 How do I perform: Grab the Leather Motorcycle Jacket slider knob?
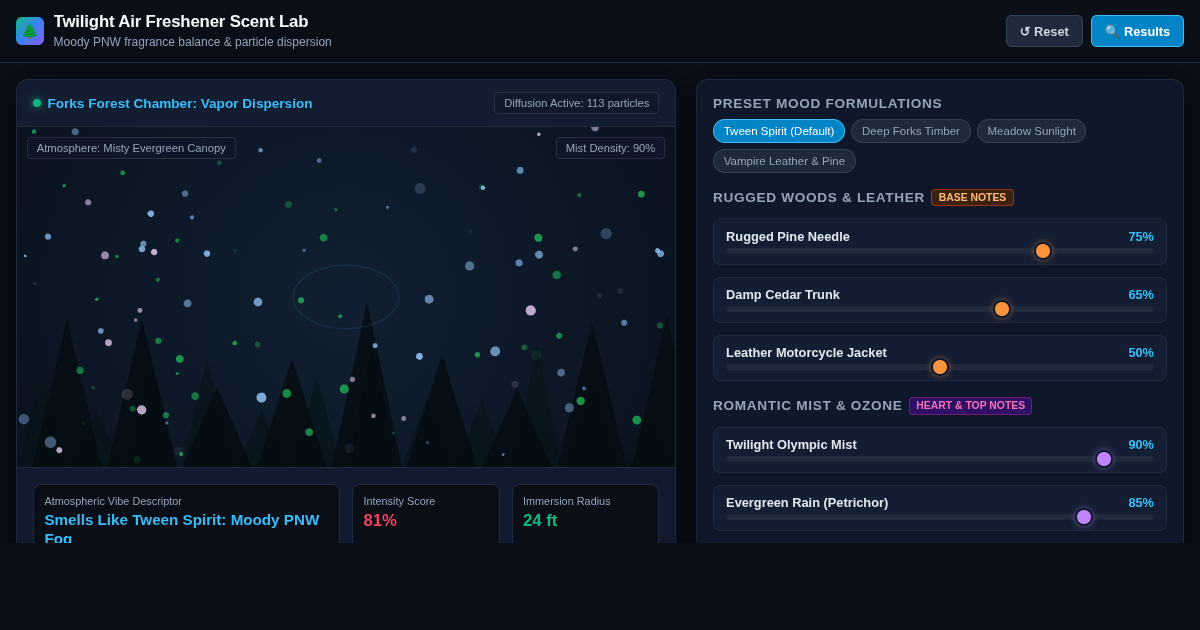point(940,367)
